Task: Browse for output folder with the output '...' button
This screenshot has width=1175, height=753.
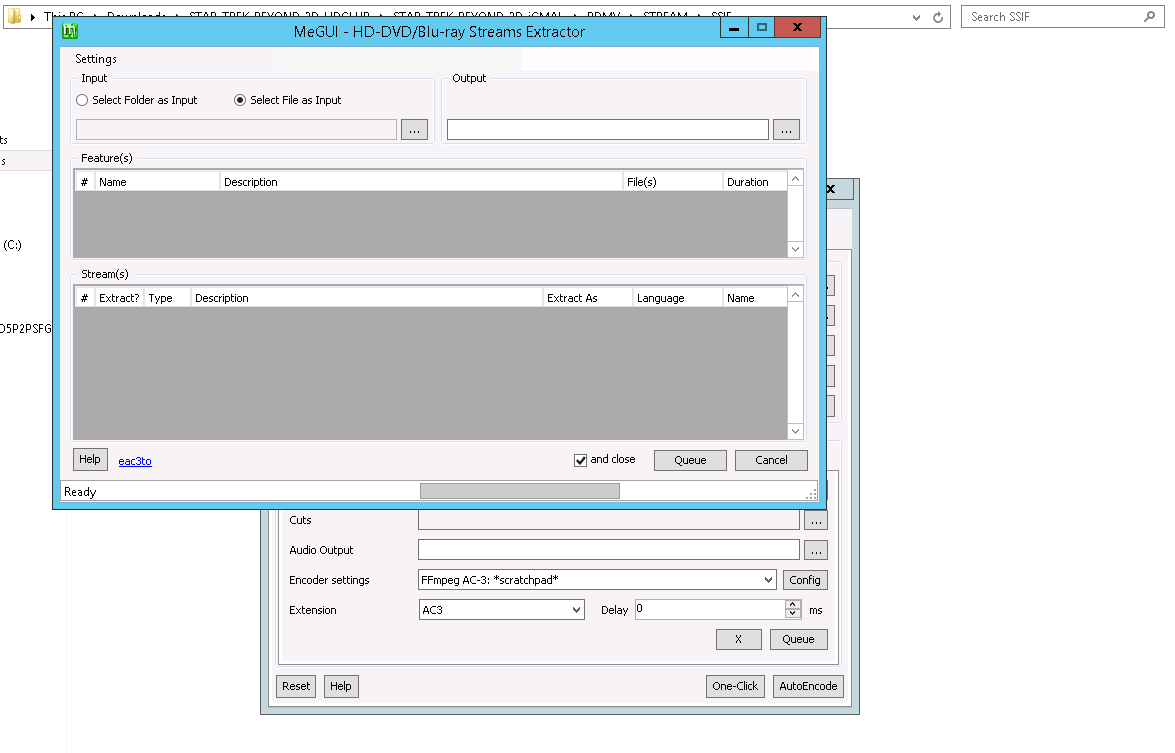Action: (x=786, y=130)
